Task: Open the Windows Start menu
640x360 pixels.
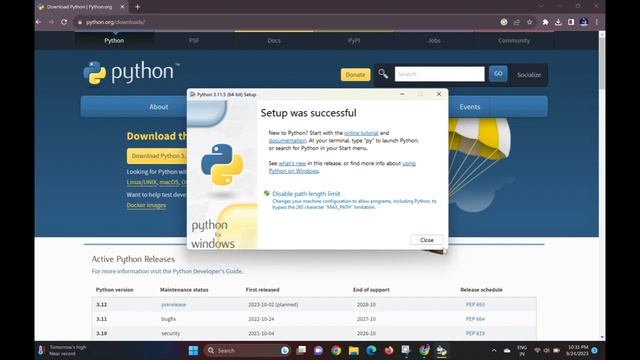Action: (x=193, y=350)
